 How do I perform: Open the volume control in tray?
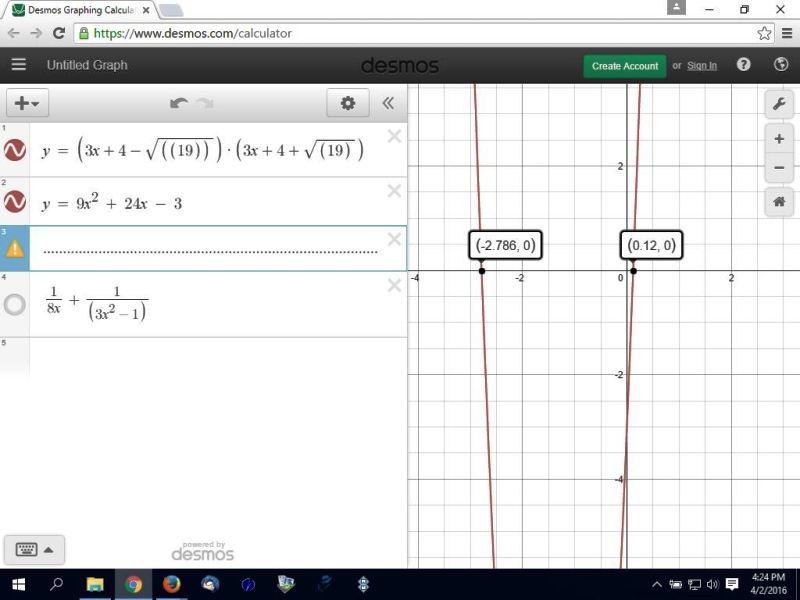click(x=713, y=585)
